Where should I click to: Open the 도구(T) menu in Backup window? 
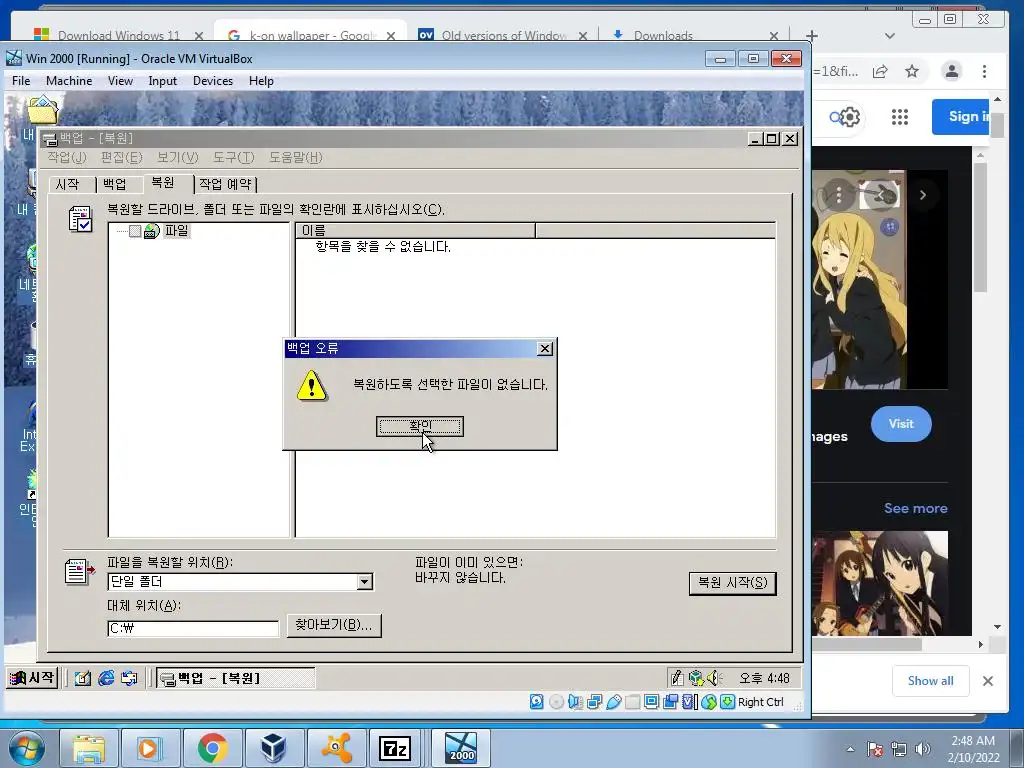[233, 157]
